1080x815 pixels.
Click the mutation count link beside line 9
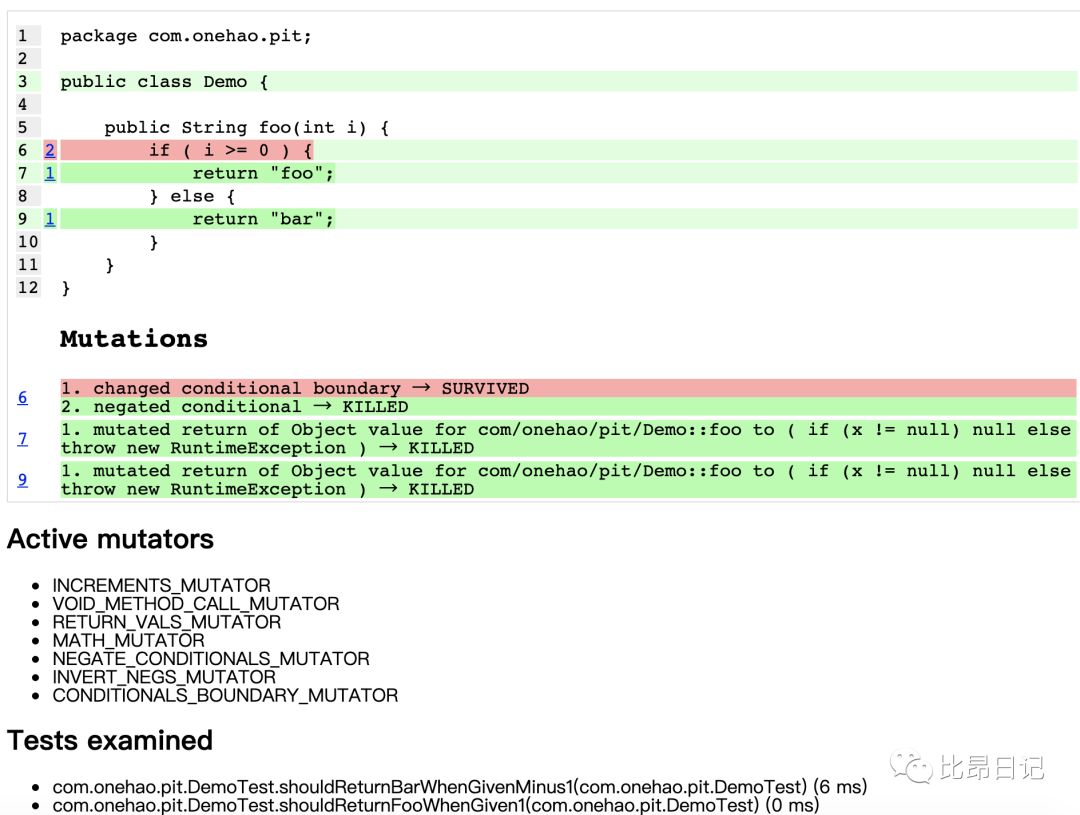[50, 218]
